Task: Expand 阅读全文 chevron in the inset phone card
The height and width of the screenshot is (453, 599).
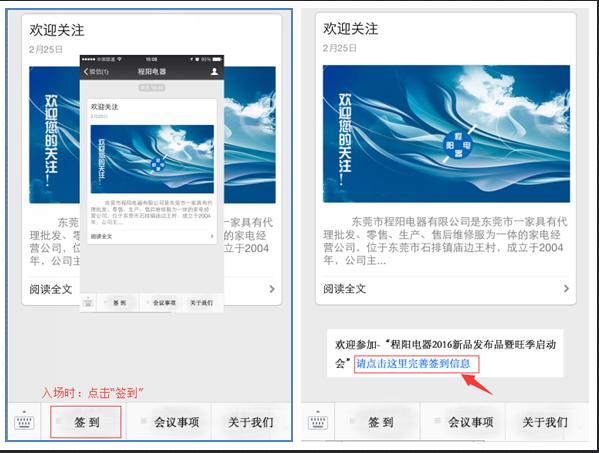Action: click(x=212, y=236)
